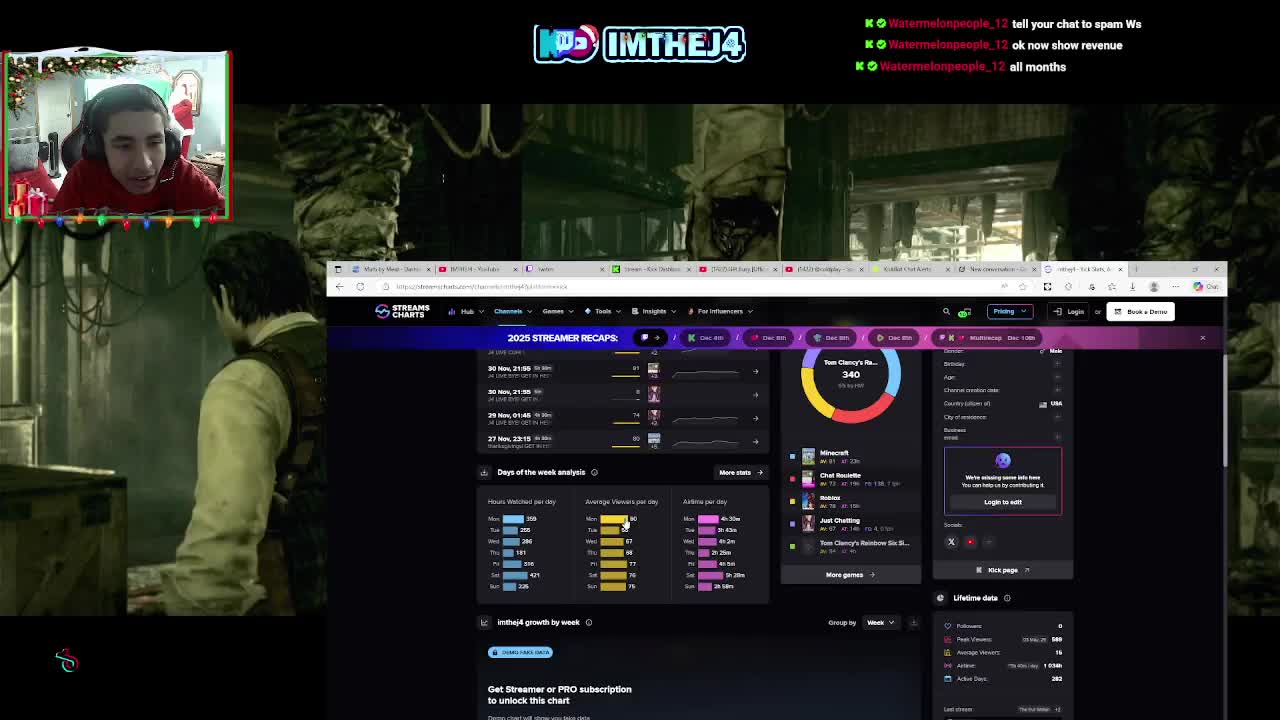Click the page vertical scrollbar
Image resolution: width=1280 pixels, height=720 pixels.
click(1223, 410)
